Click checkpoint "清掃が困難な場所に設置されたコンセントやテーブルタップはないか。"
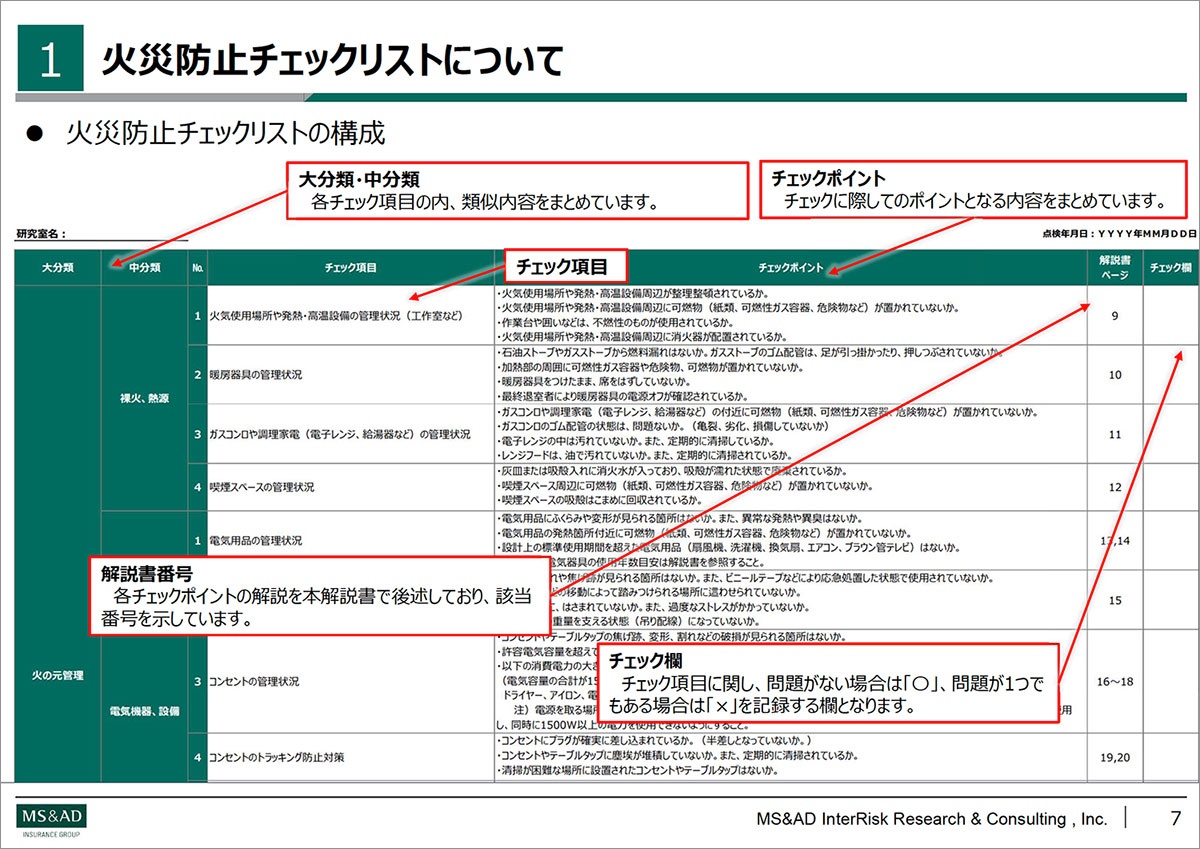 point(638,772)
